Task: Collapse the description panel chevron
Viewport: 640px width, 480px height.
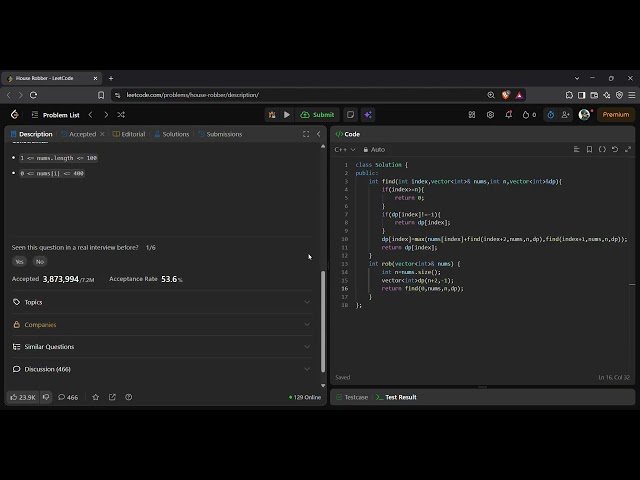Action: 318,134
